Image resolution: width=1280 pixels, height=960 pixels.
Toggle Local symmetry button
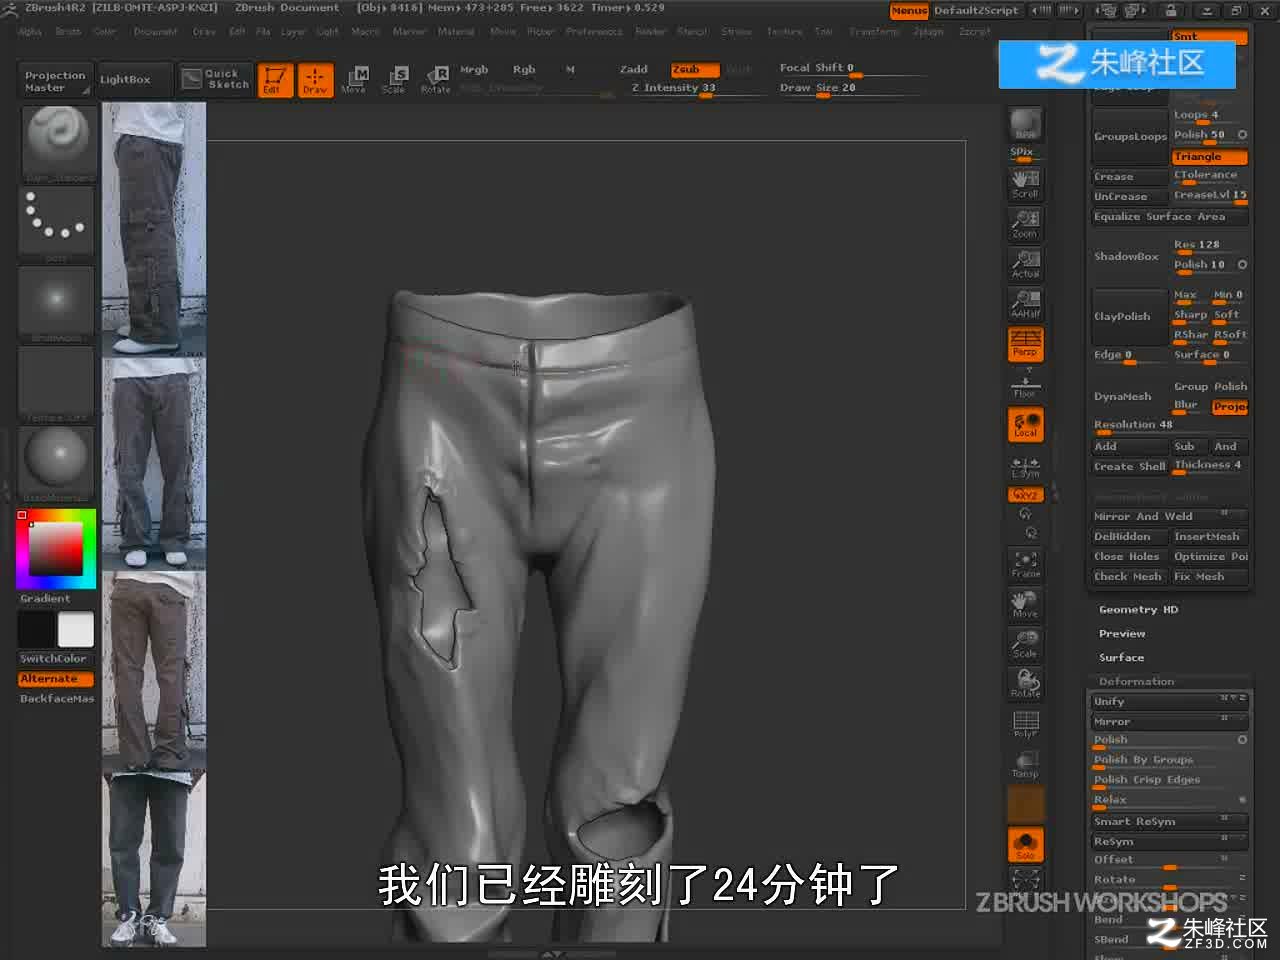pyautogui.click(x=1025, y=424)
